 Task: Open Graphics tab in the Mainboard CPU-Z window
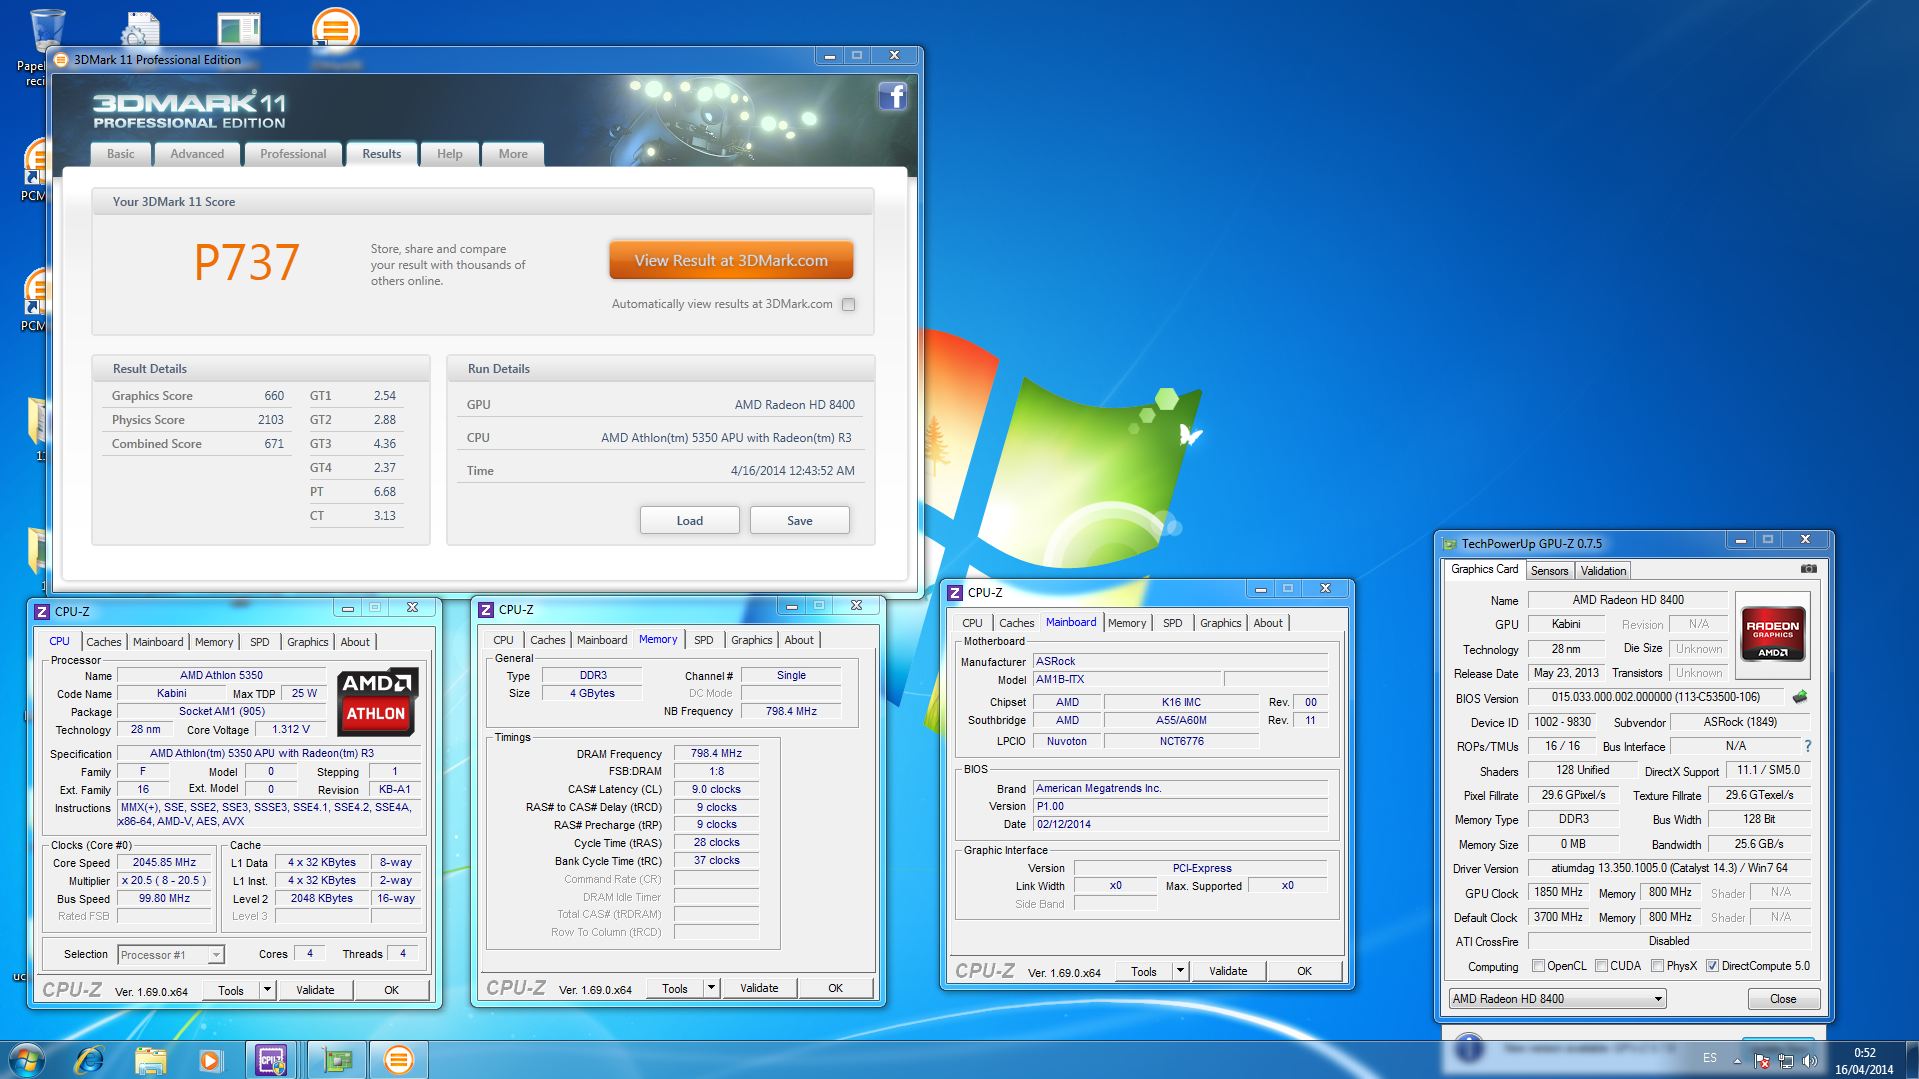[x=1220, y=623]
